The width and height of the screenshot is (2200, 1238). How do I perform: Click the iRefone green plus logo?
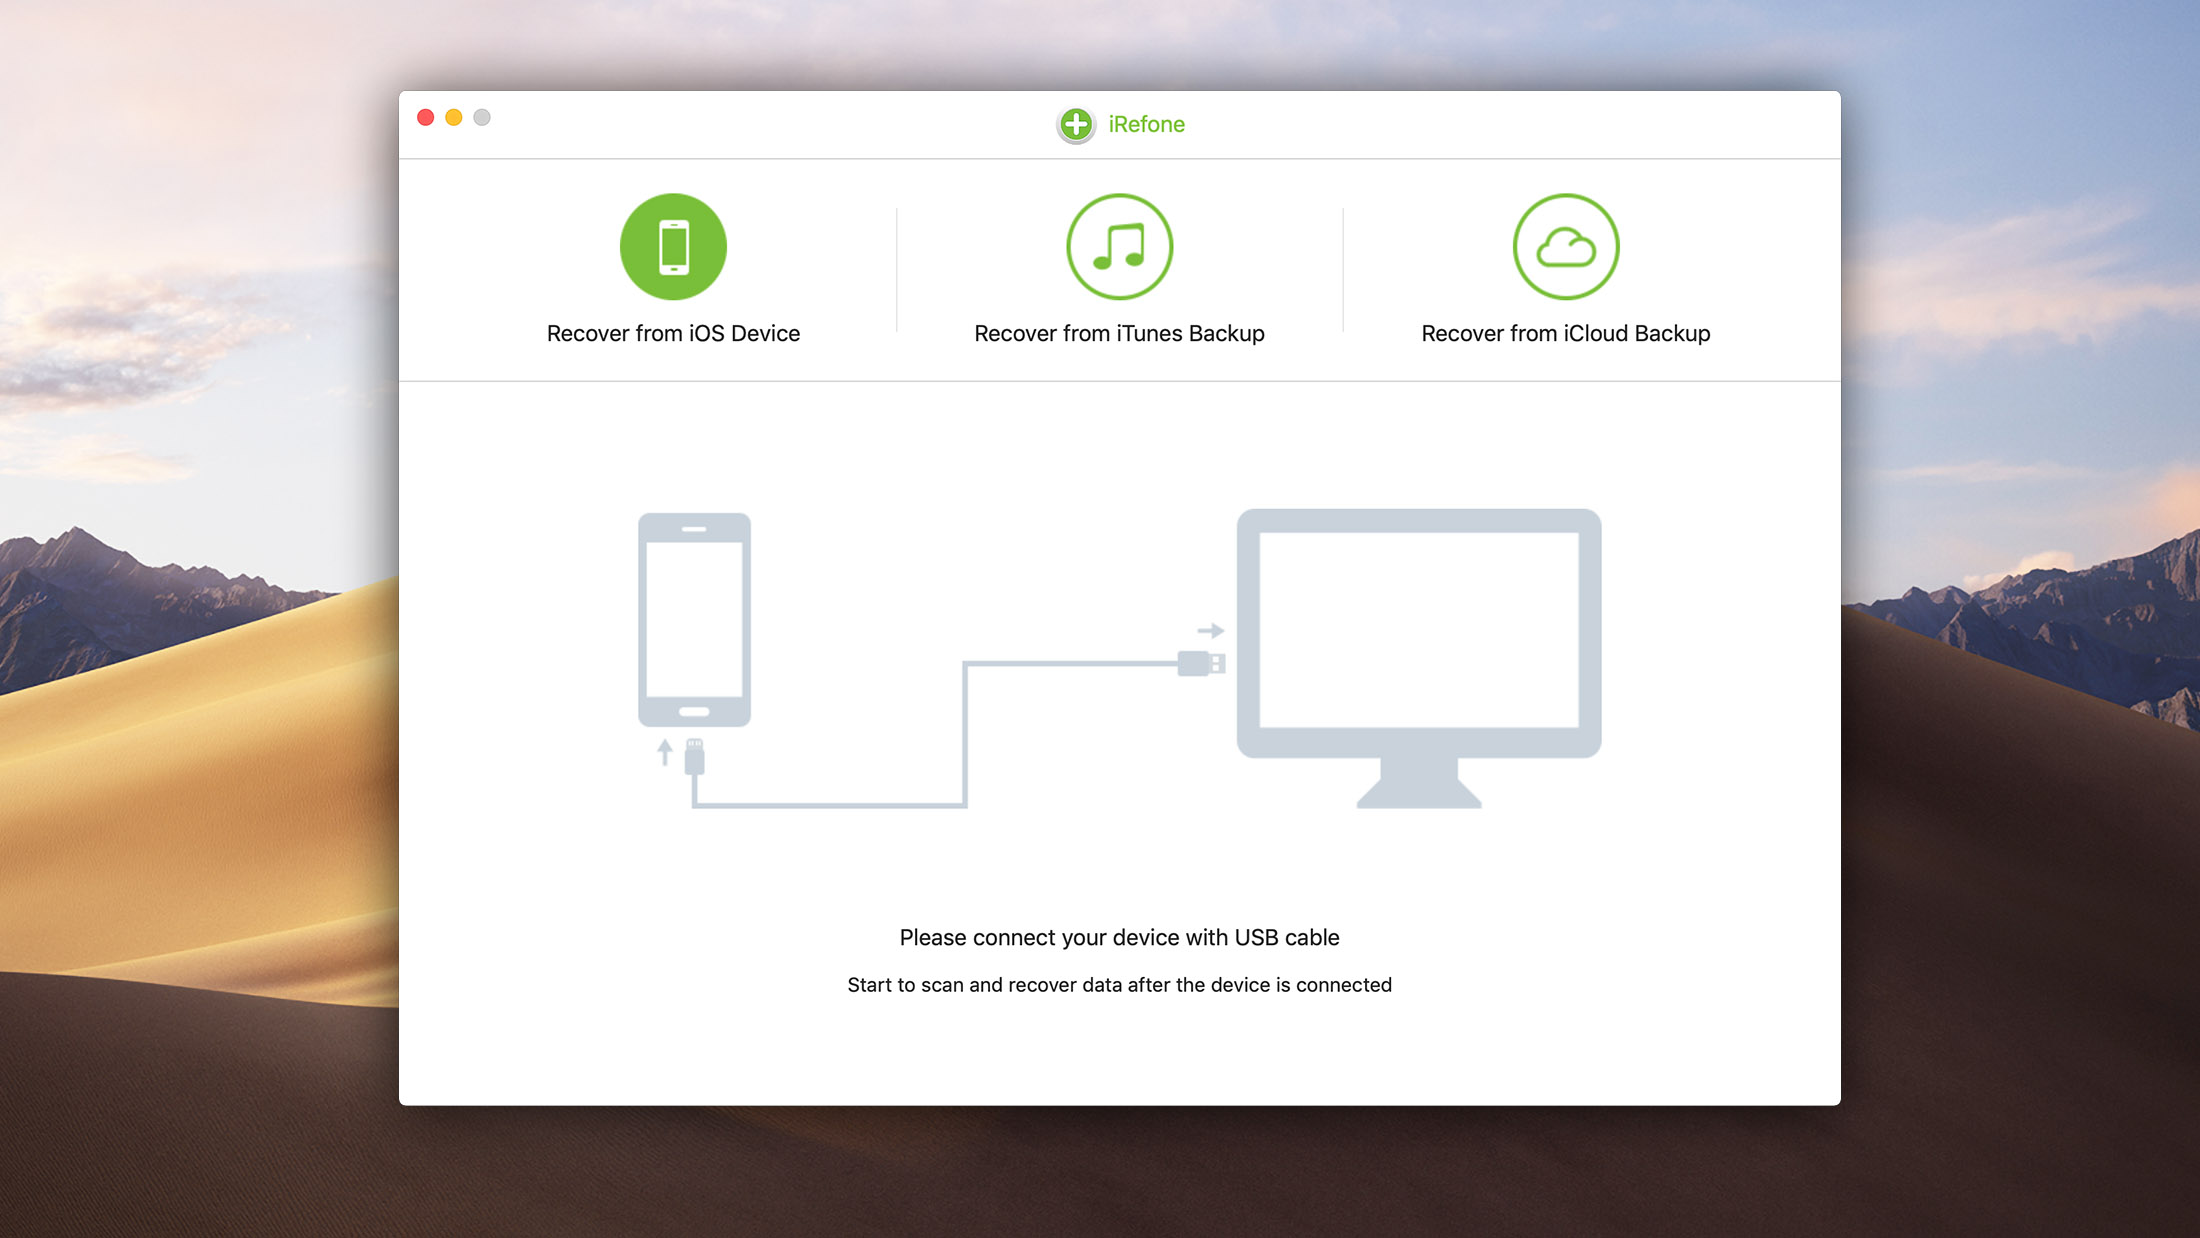coord(1076,124)
